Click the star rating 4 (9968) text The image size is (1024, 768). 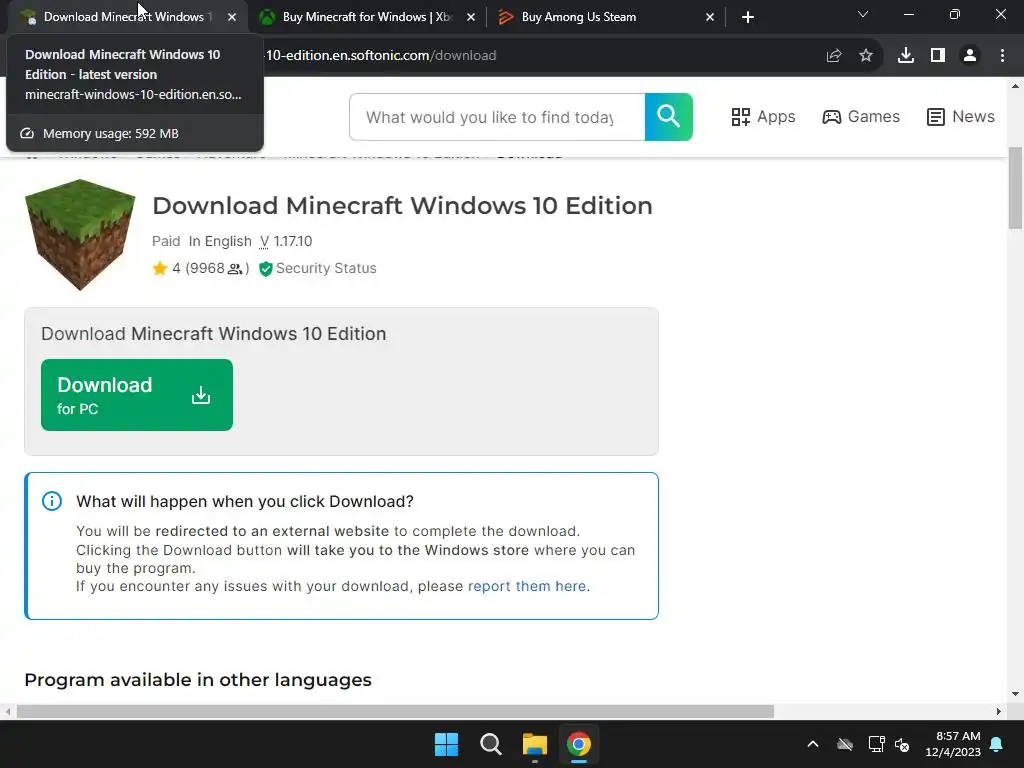201,268
